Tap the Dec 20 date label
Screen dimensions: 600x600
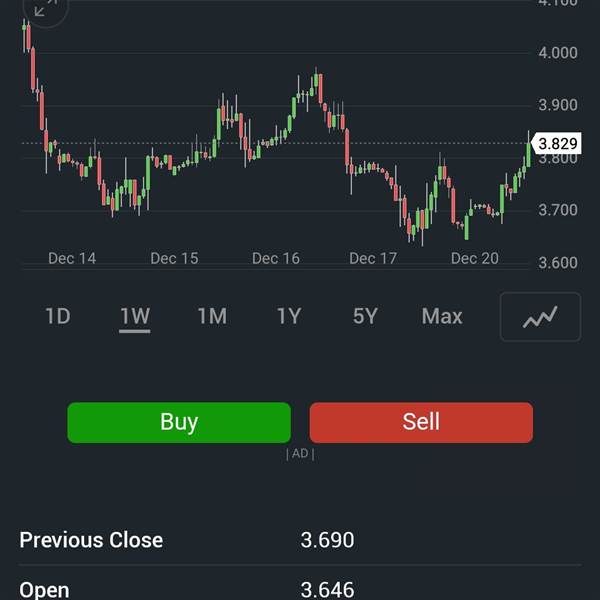point(474,258)
